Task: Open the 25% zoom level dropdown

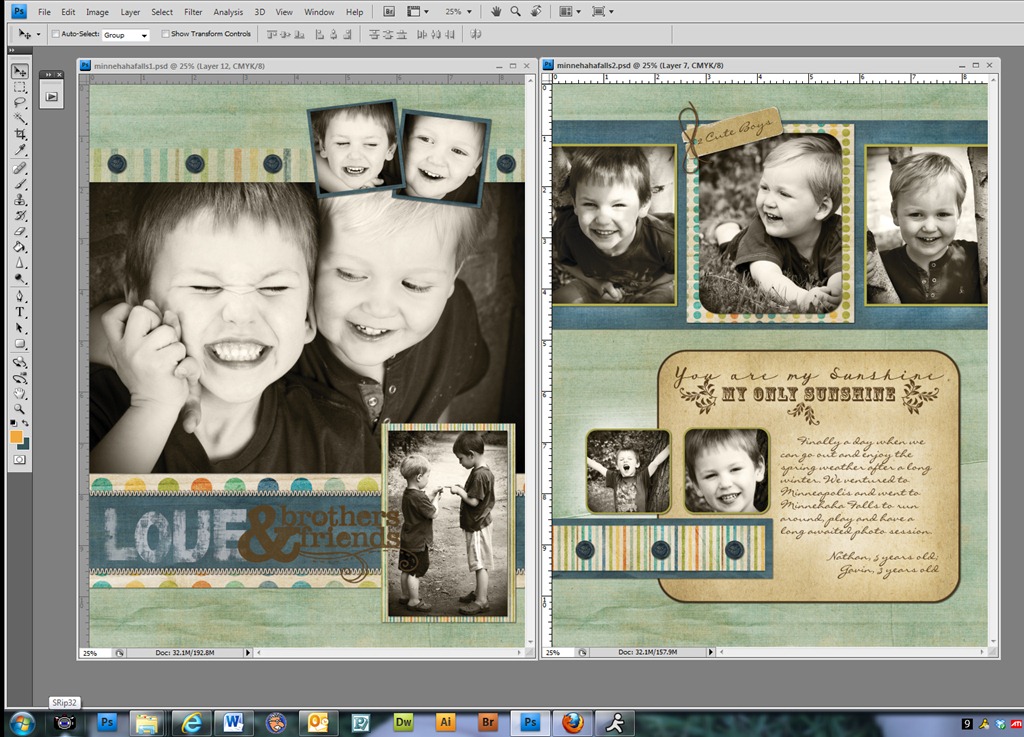Action: [458, 12]
